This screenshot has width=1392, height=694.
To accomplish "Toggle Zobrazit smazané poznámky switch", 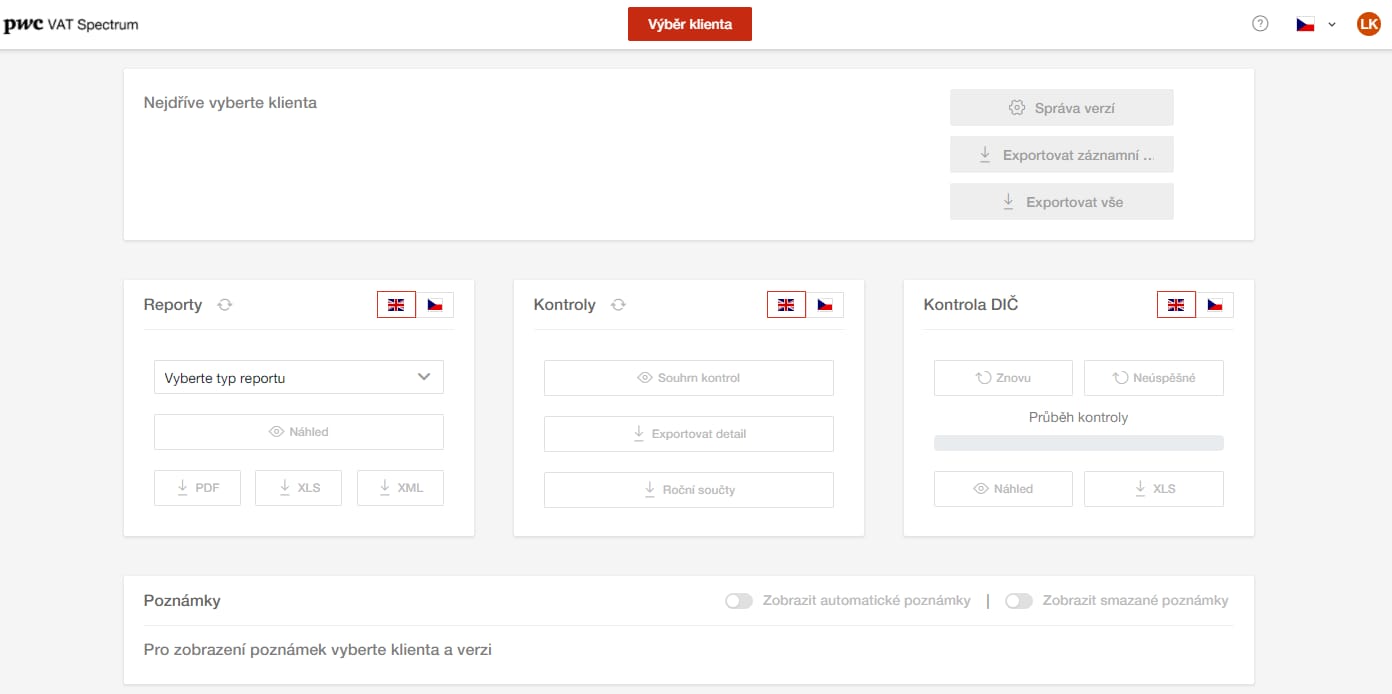I will pyautogui.click(x=1019, y=601).
